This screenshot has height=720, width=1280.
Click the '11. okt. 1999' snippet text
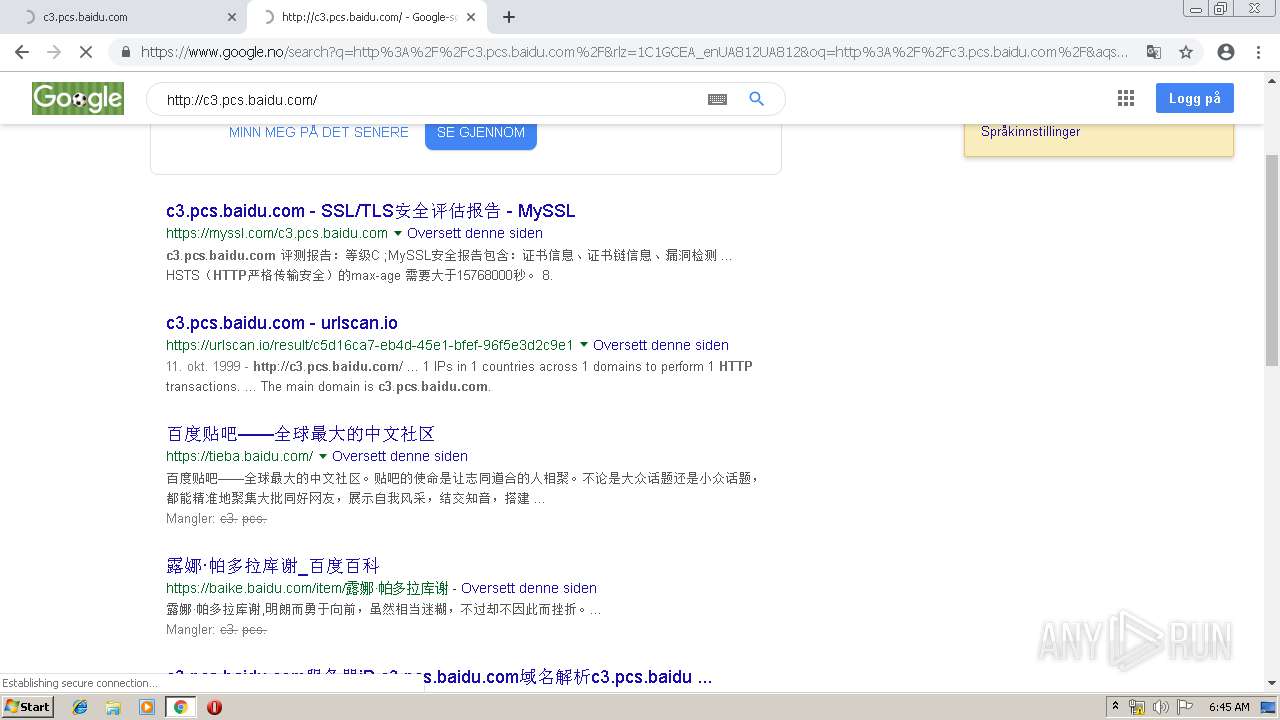pyautogui.click(x=206, y=367)
